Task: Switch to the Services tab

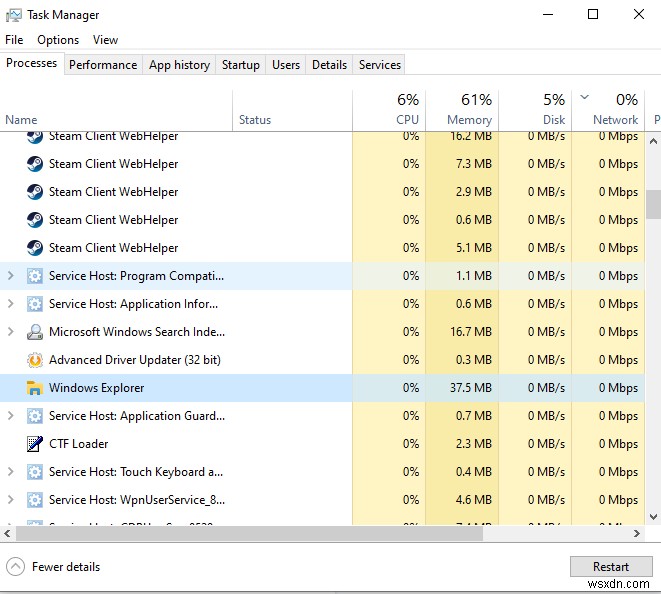Action: [379, 65]
